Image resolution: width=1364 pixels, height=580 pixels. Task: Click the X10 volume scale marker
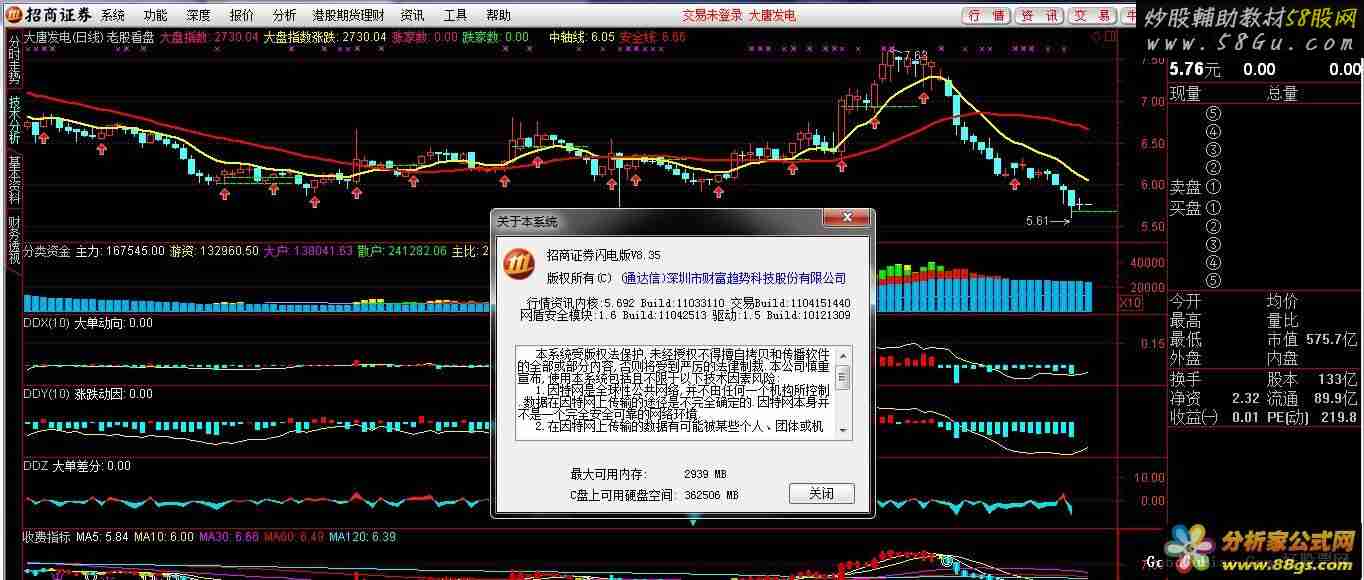(x=1130, y=303)
